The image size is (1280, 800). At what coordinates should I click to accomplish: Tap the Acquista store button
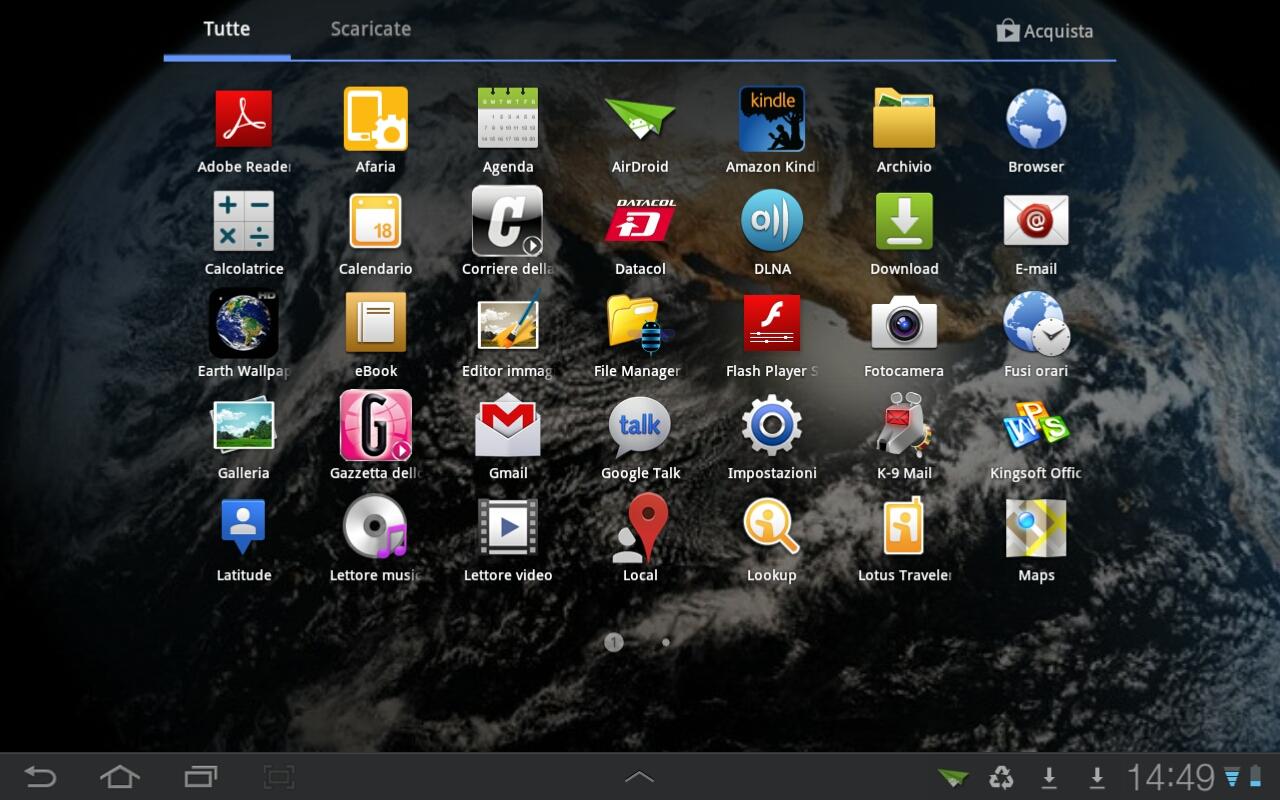1045,31
